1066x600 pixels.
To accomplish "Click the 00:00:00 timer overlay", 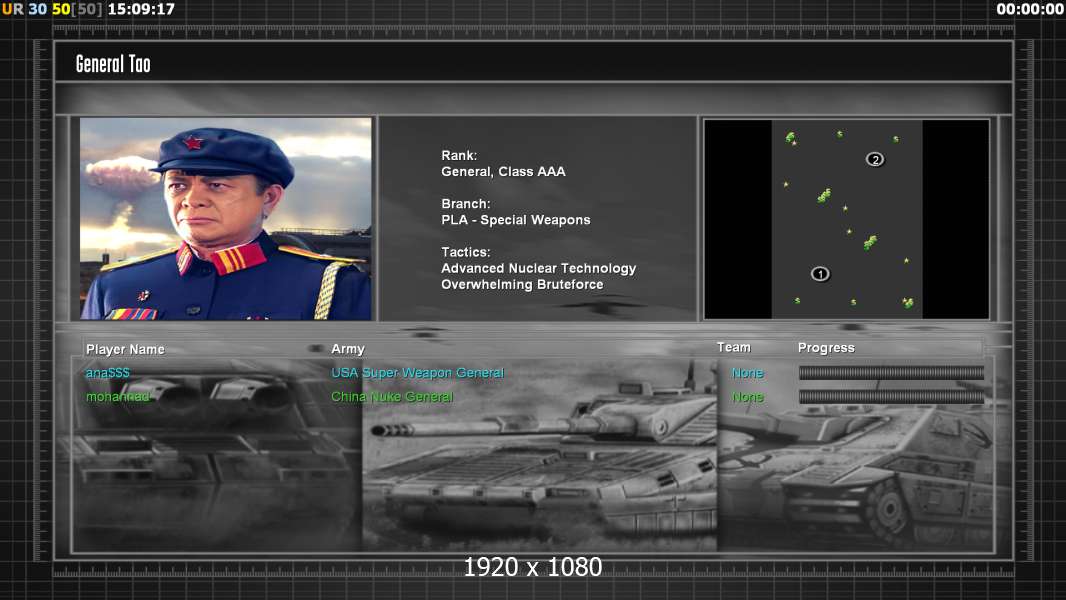I will point(1029,10).
